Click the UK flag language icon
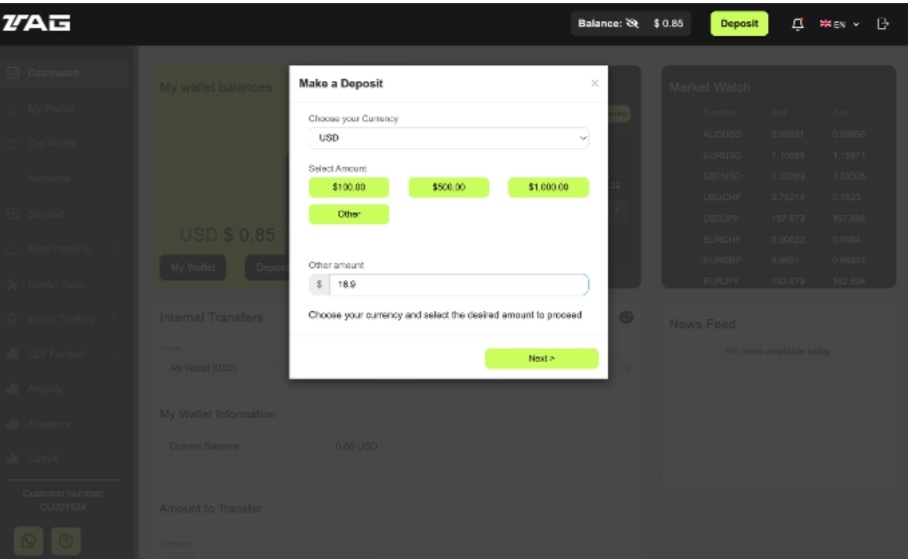This screenshot has width=908, height=559. point(825,24)
